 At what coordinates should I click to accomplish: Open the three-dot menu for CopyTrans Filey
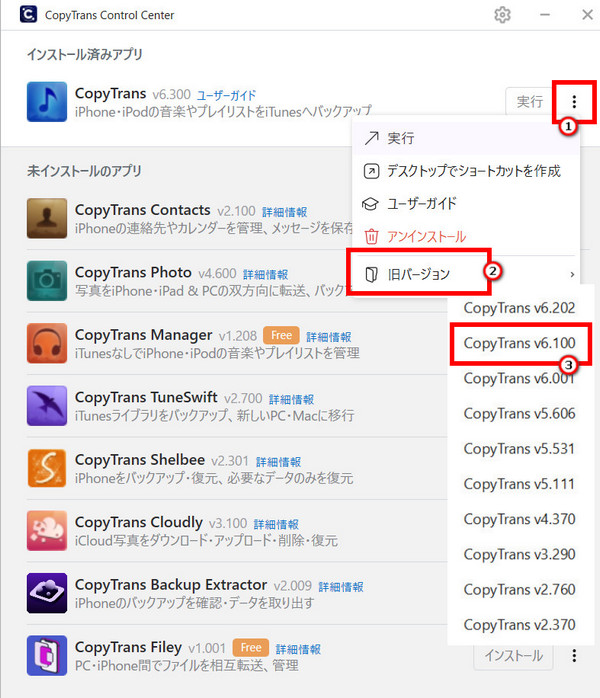coord(574,655)
